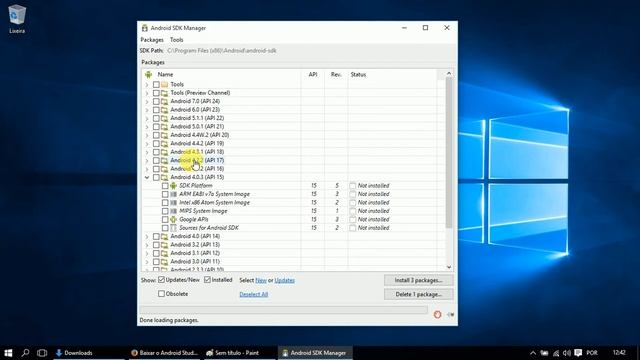Open the volume control in system tray
Screen dimensions: 640x360
tap(567, 353)
